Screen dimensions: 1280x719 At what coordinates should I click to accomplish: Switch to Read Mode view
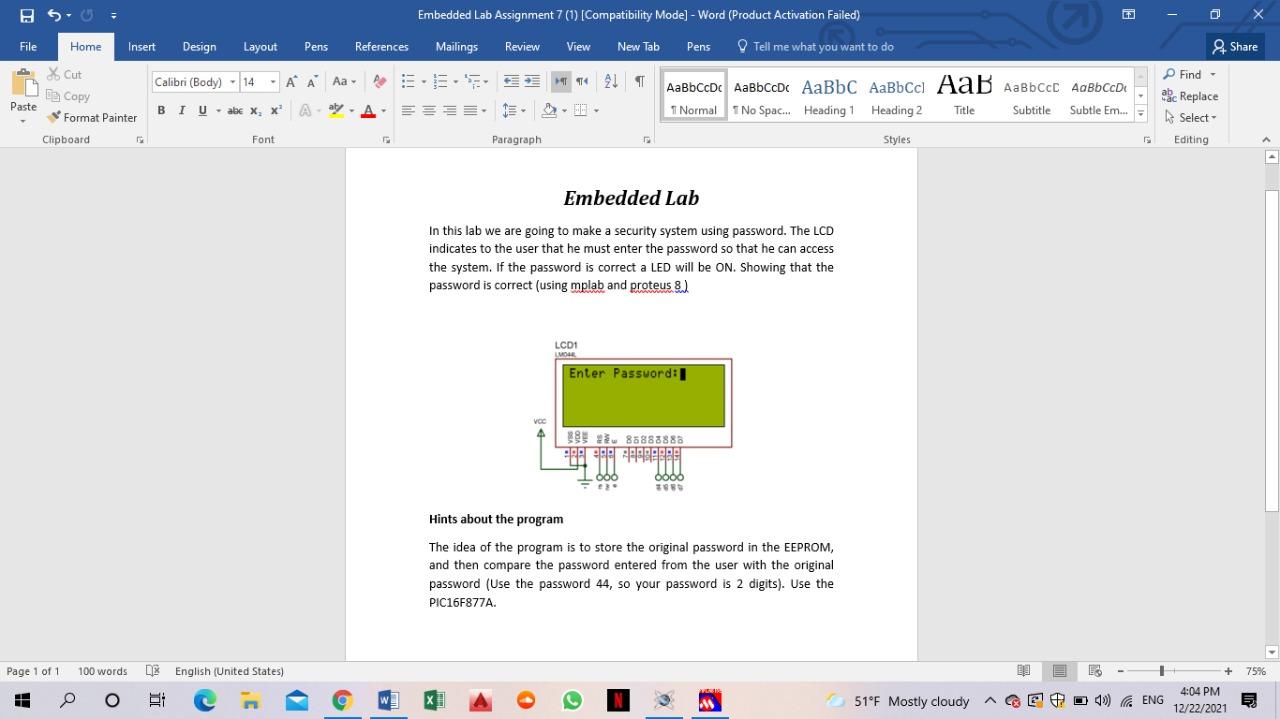[1023, 671]
